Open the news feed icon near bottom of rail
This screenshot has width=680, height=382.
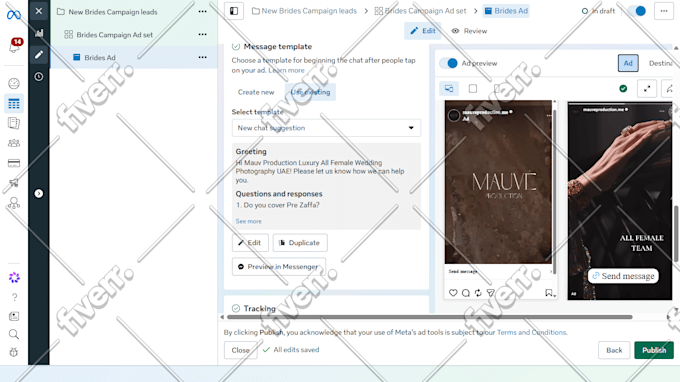[14, 316]
